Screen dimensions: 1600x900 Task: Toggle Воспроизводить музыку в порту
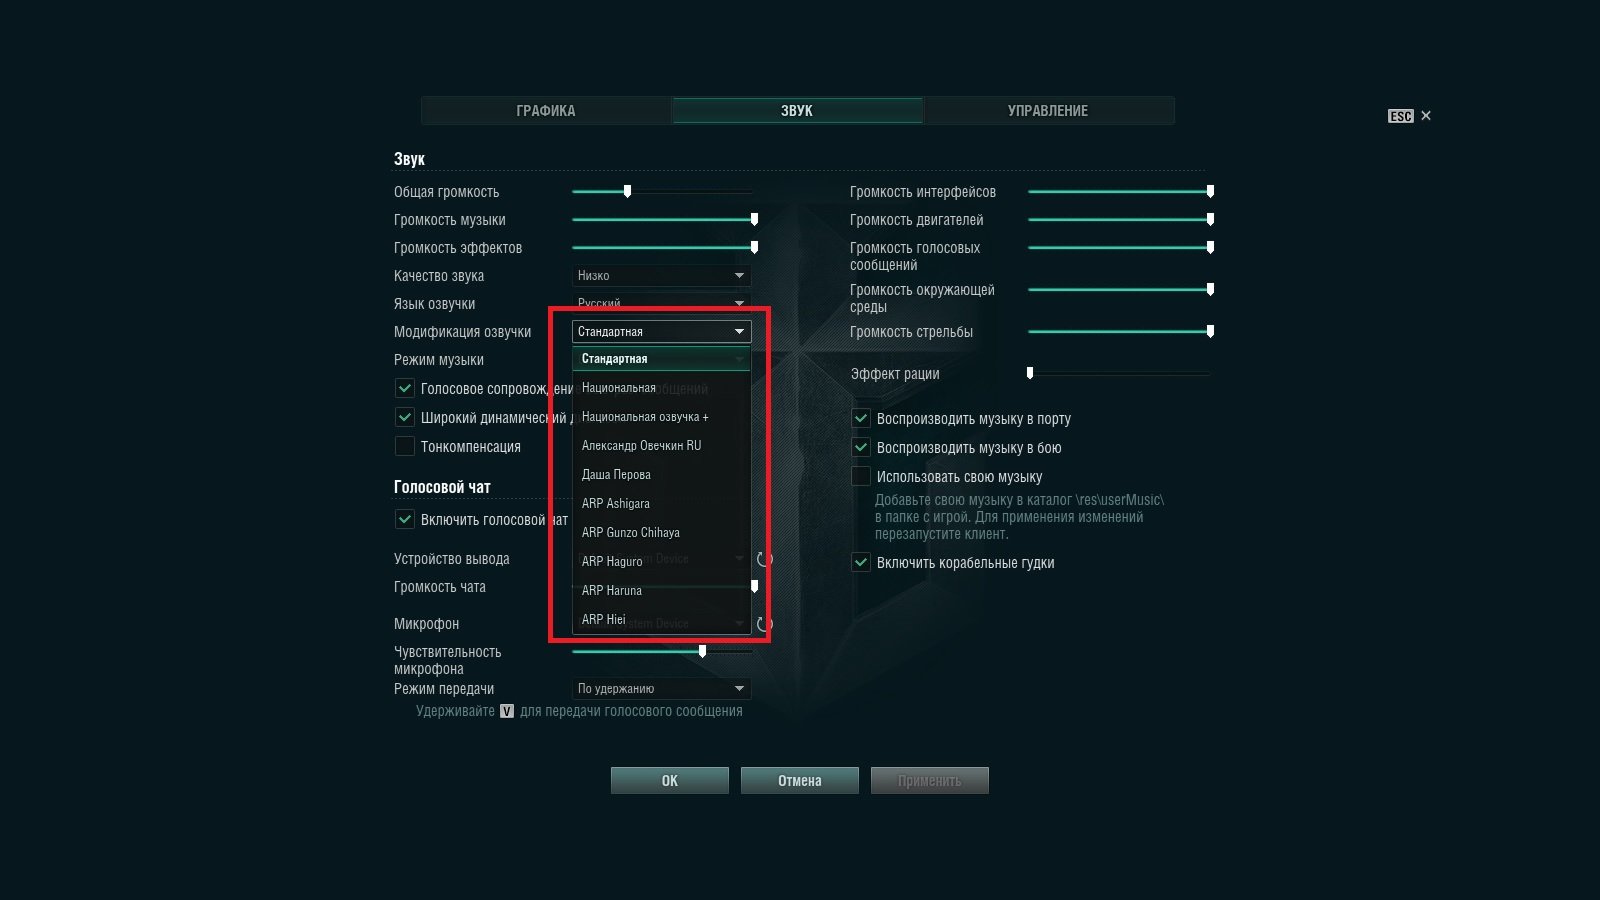[x=861, y=418]
